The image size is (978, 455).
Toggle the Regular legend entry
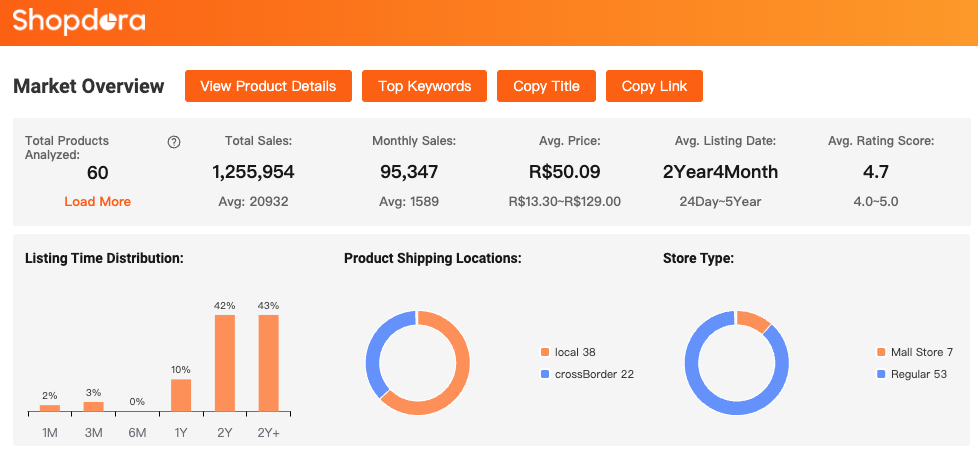(909, 374)
